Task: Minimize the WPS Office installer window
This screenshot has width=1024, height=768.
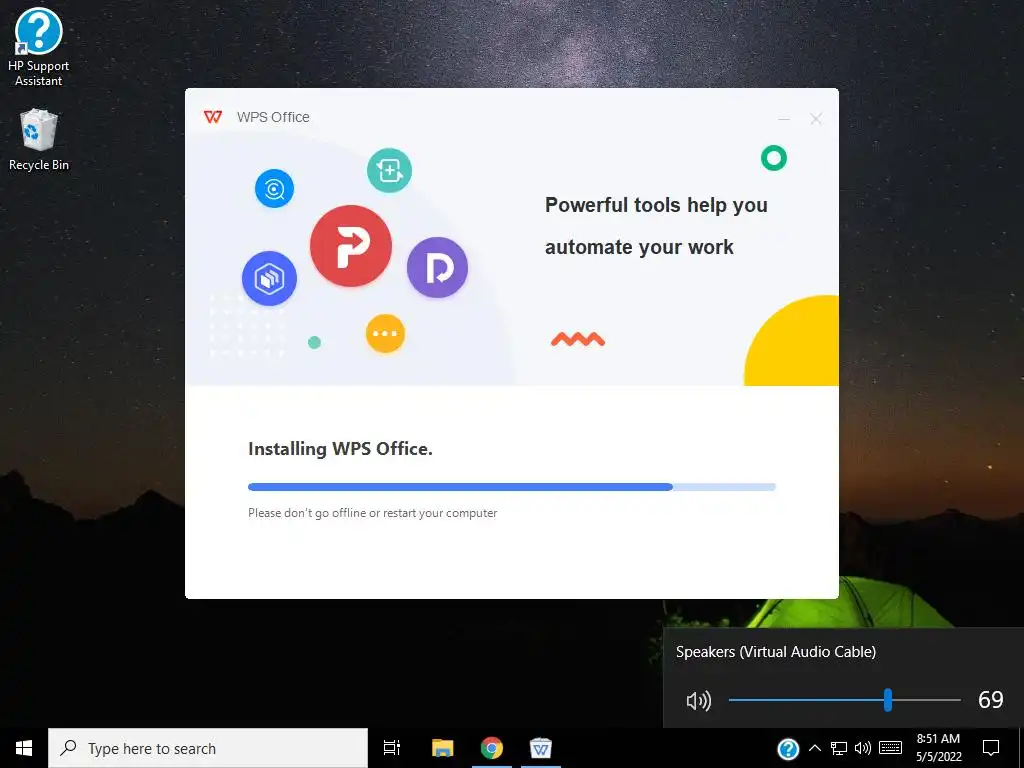Action: [x=784, y=119]
